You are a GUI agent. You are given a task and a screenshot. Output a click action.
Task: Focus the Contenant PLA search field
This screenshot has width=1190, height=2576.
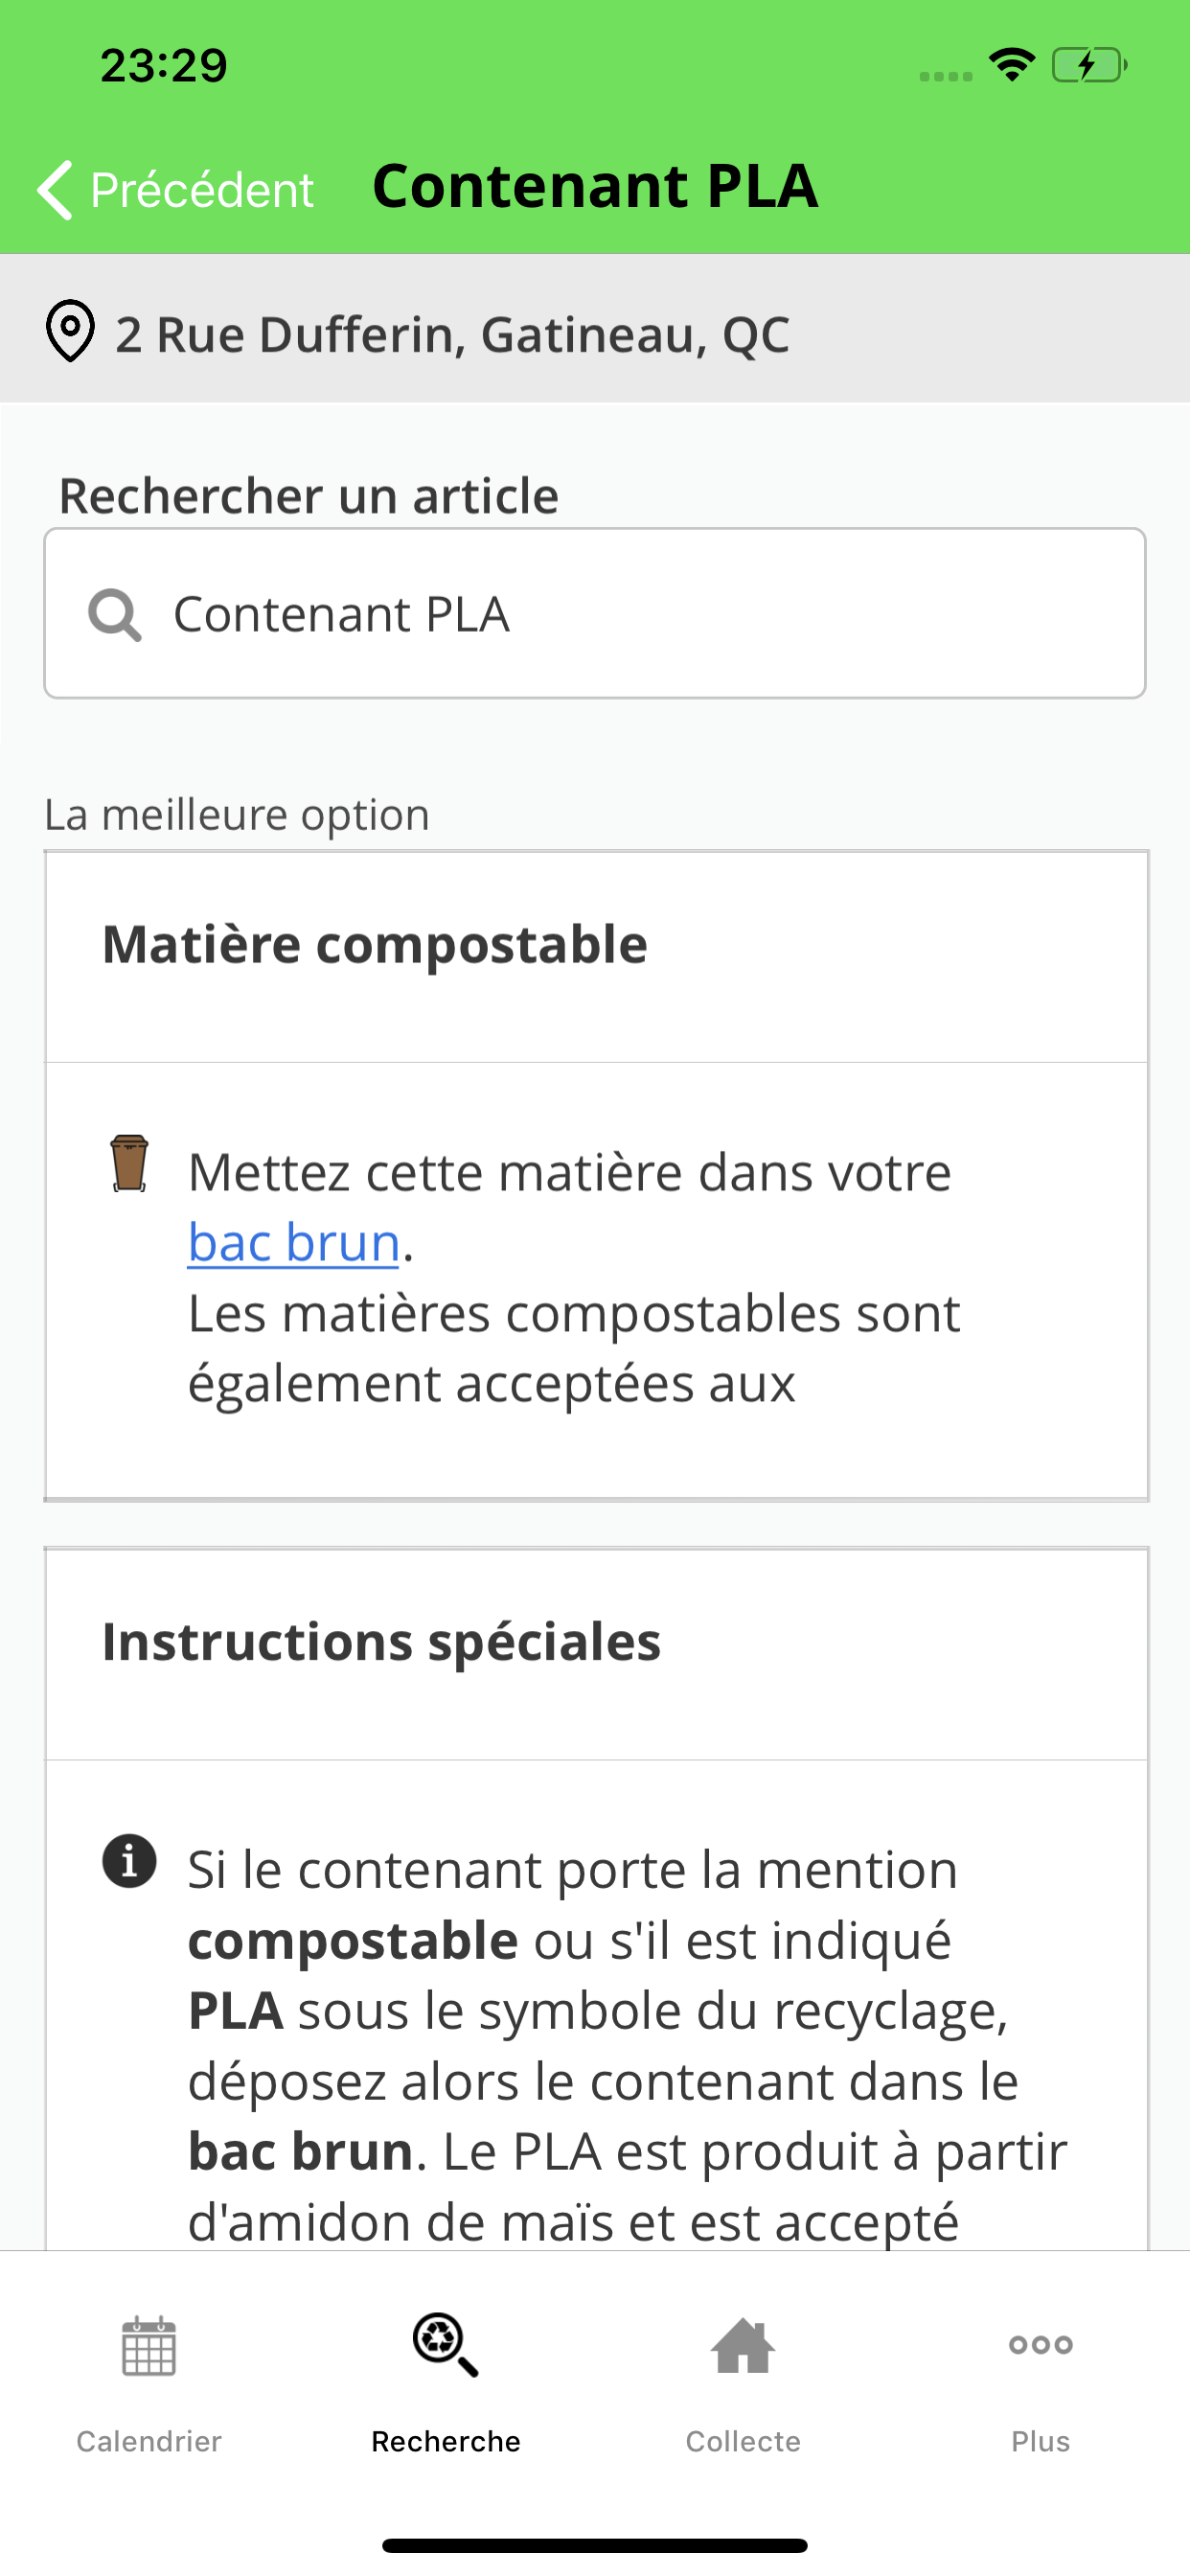pyautogui.click(x=595, y=613)
